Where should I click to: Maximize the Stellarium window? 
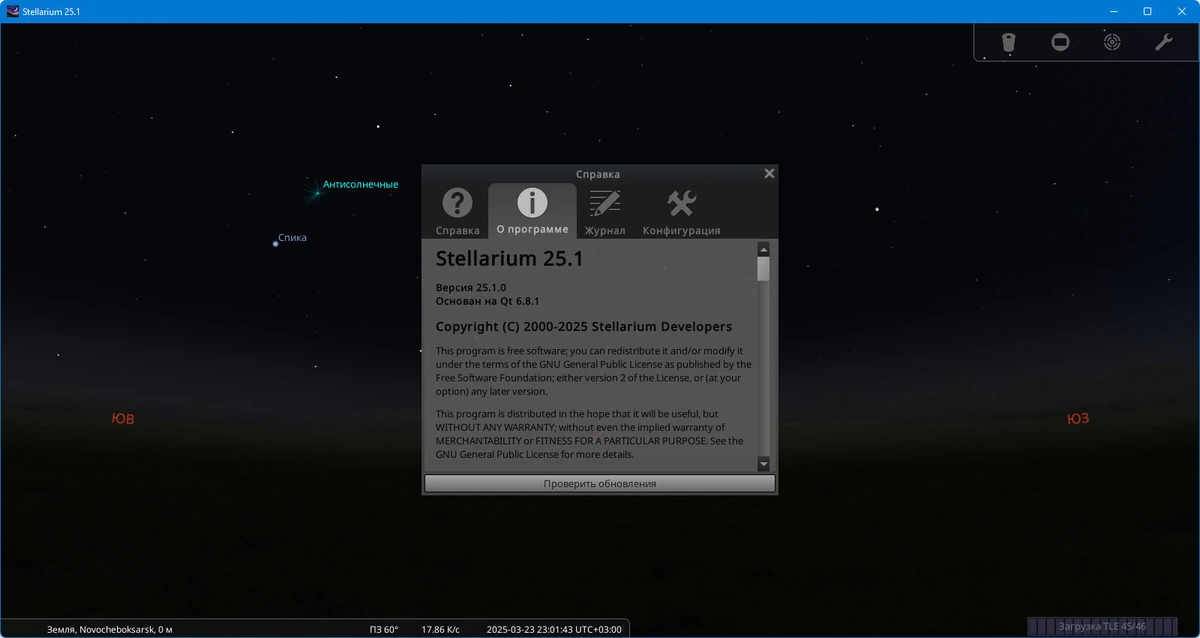[1147, 11]
